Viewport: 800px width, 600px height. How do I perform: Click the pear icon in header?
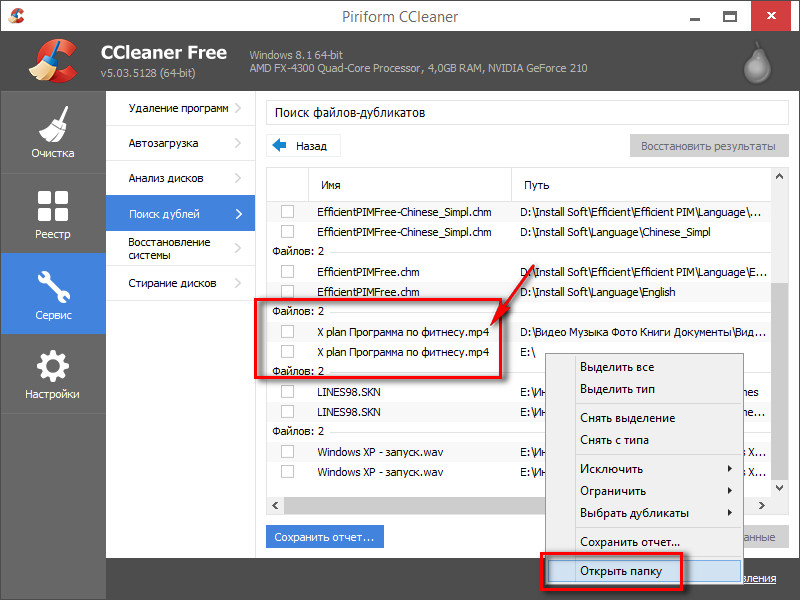coord(757,63)
